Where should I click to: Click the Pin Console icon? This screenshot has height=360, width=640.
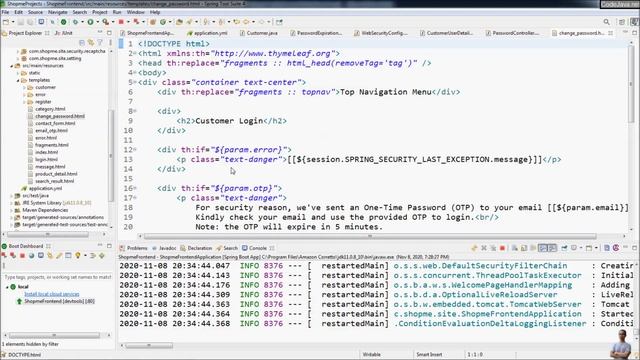[564, 248]
